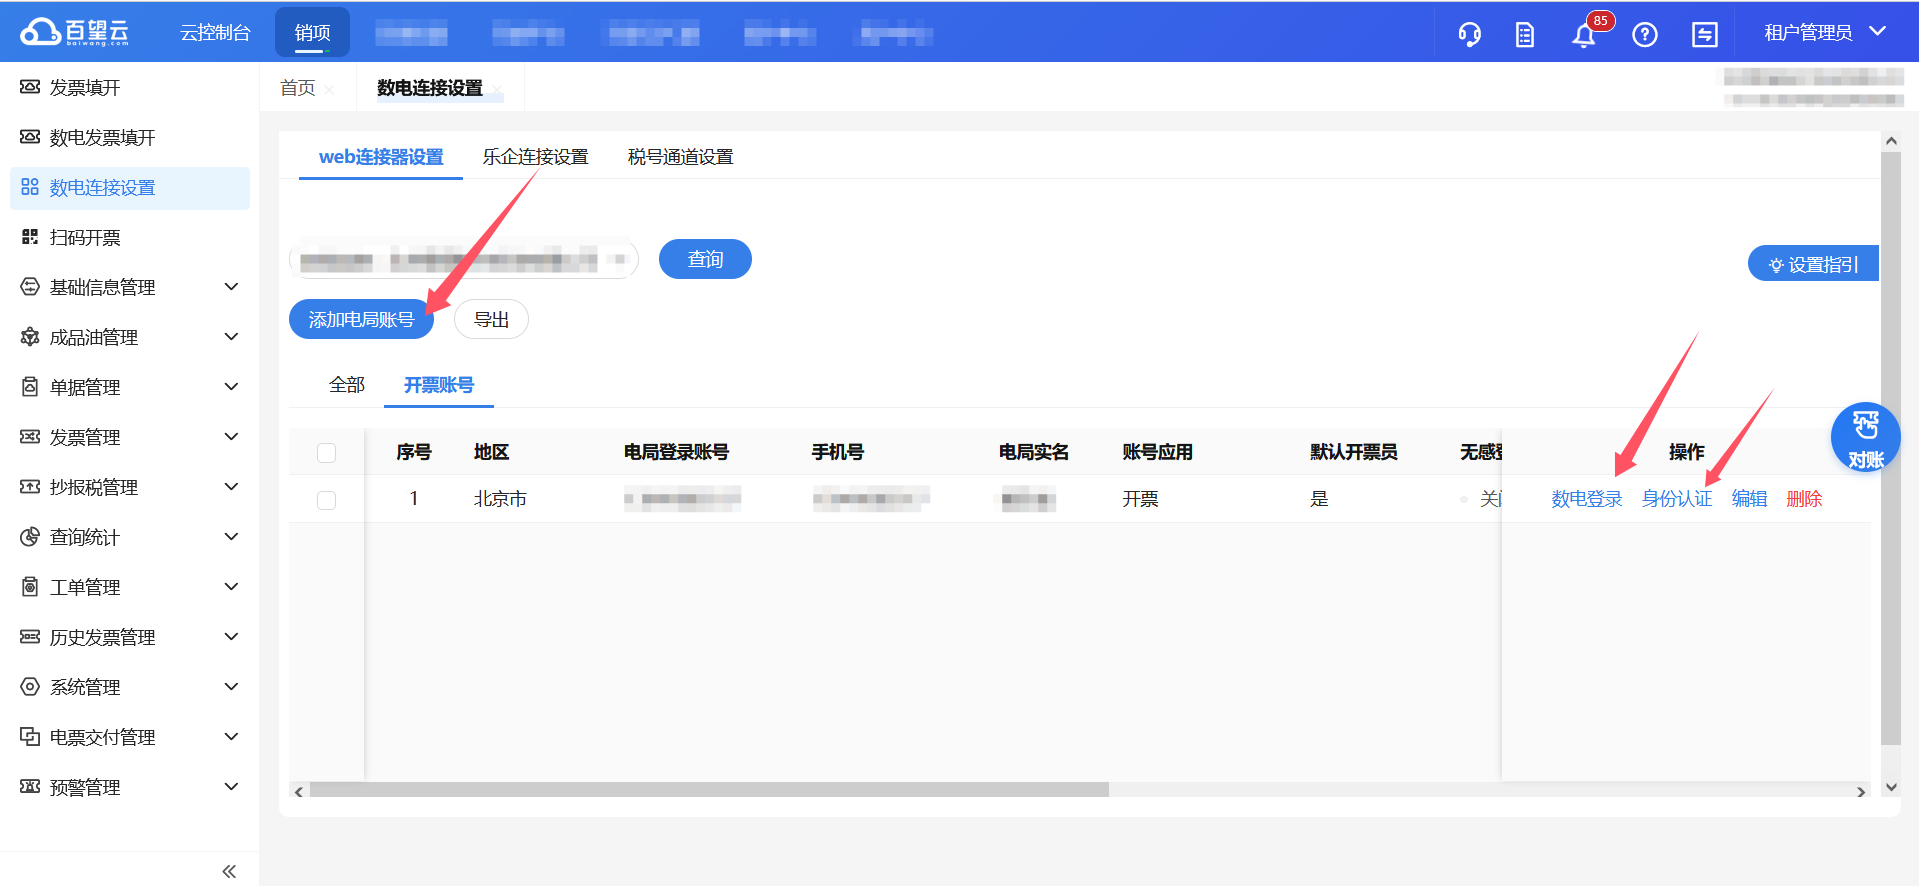Click the horizontal table scrollbar thumb
This screenshot has height=886, width=1919.
coord(709,790)
